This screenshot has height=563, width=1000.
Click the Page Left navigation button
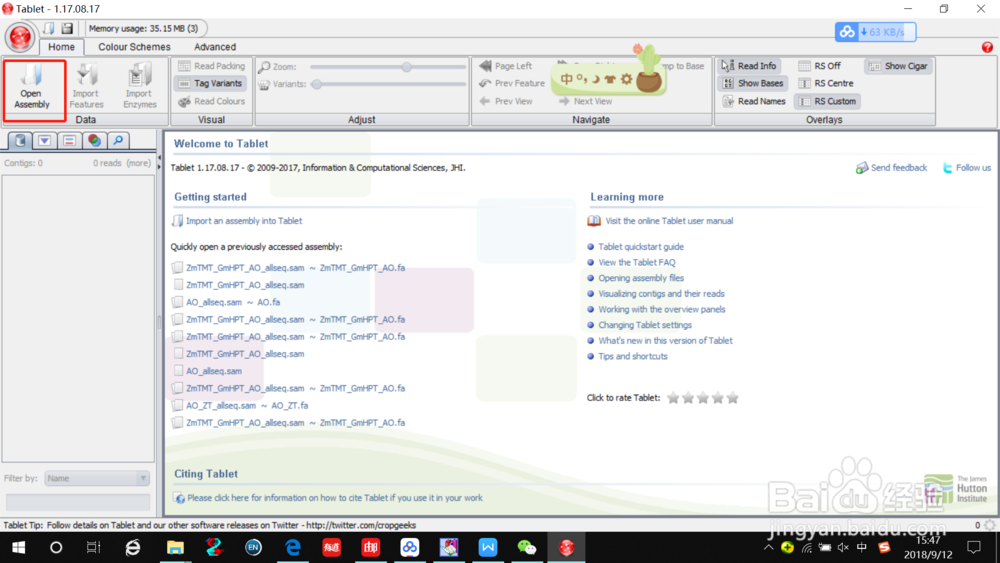tap(505, 66)
